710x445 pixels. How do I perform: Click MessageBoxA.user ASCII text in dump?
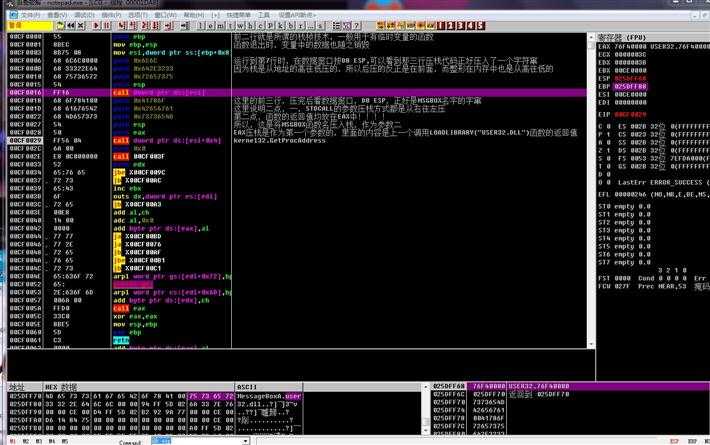pos(269,396)
